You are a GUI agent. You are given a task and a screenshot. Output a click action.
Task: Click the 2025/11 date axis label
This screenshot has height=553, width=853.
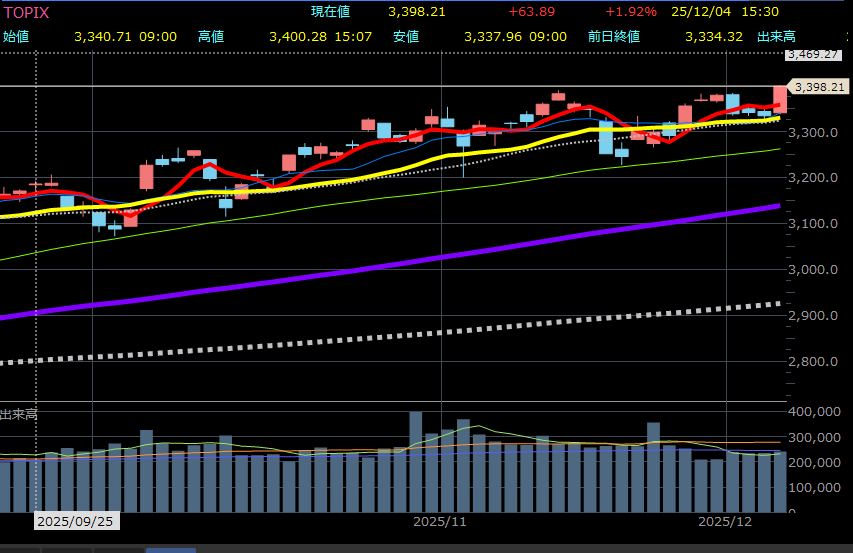tap(440, 521)
